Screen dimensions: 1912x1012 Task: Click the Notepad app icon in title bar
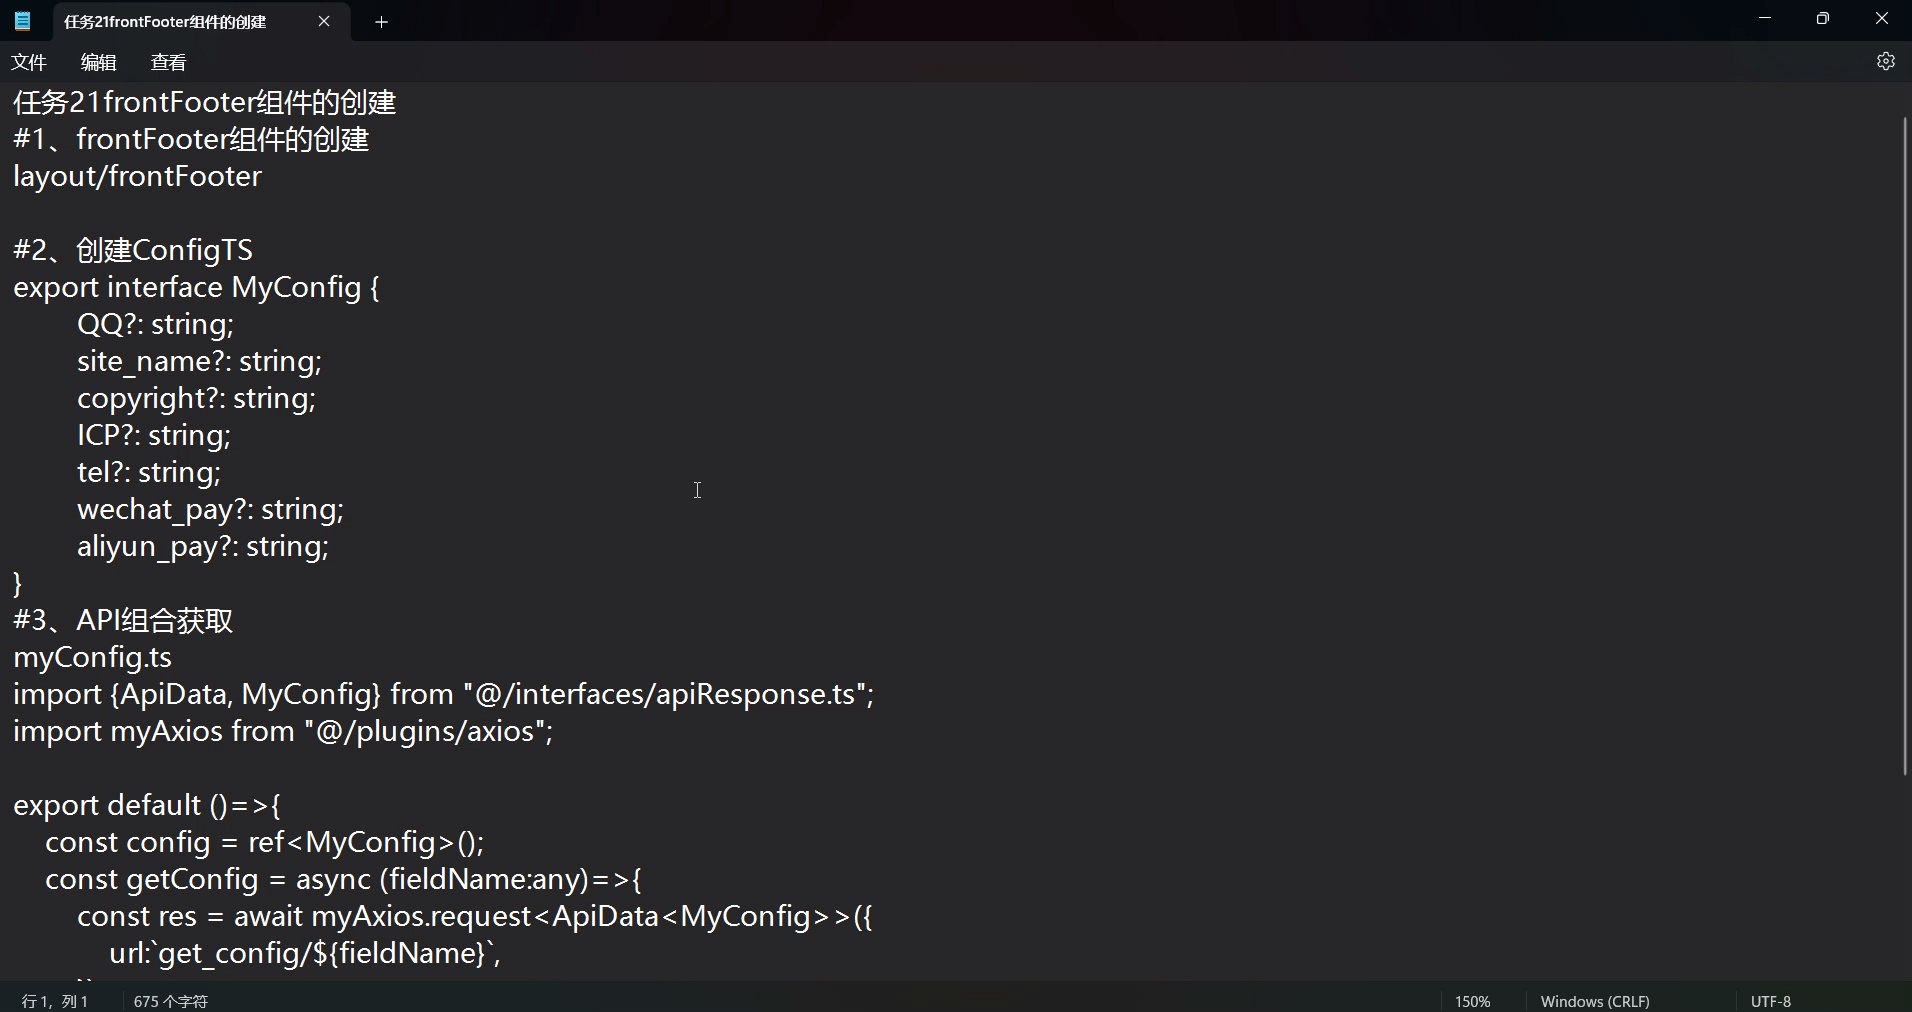[22, 21]
